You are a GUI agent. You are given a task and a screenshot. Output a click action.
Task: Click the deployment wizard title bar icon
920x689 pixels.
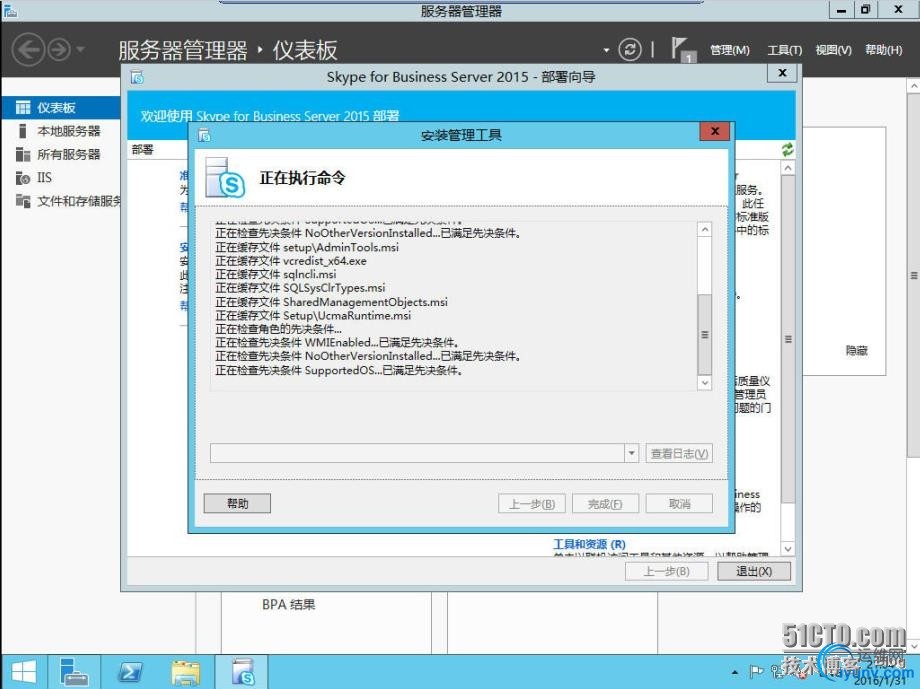[x=137, y=77]
